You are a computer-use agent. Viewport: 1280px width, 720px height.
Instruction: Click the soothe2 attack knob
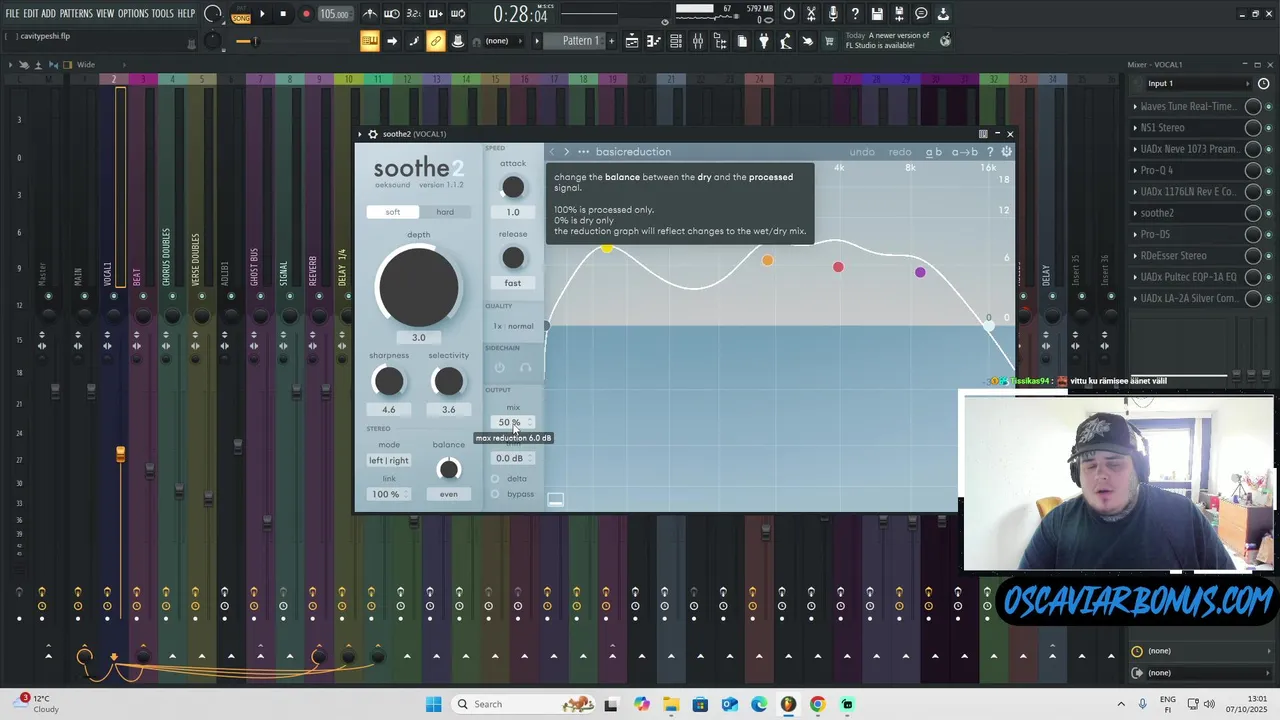click(513, 187)
